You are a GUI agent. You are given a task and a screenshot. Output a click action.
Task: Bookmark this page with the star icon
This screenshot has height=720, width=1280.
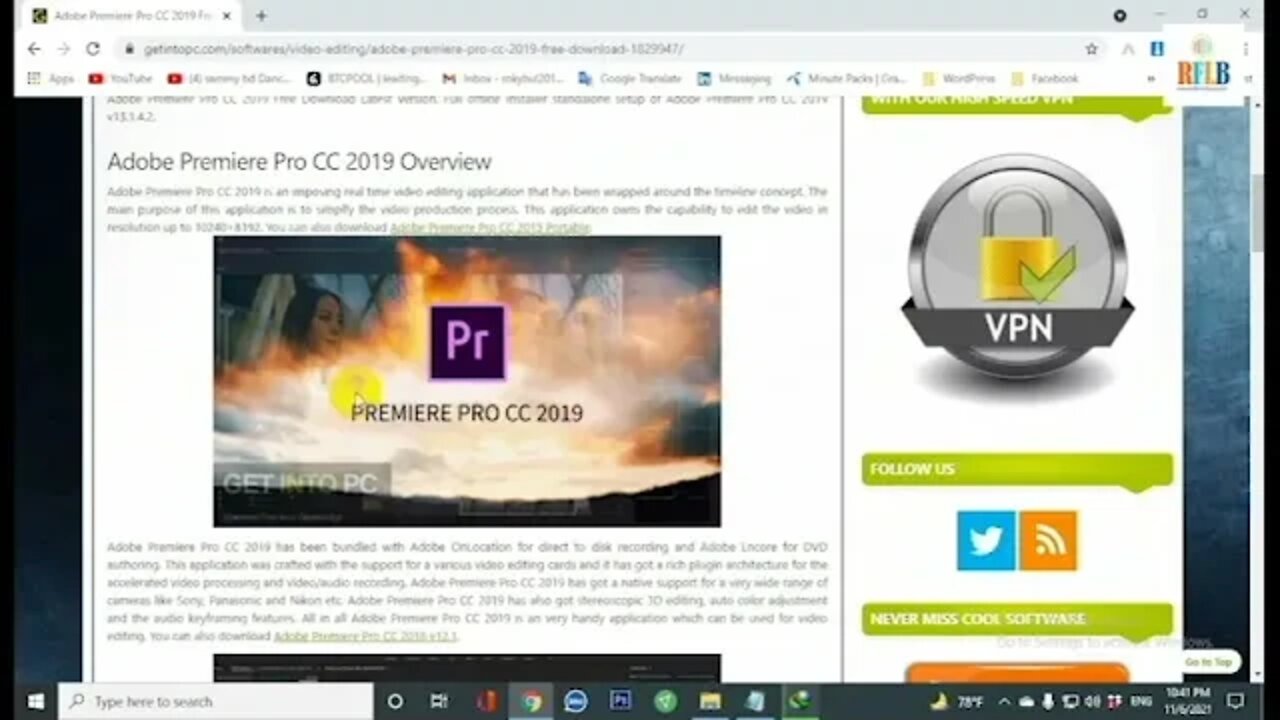point(1091,48)
